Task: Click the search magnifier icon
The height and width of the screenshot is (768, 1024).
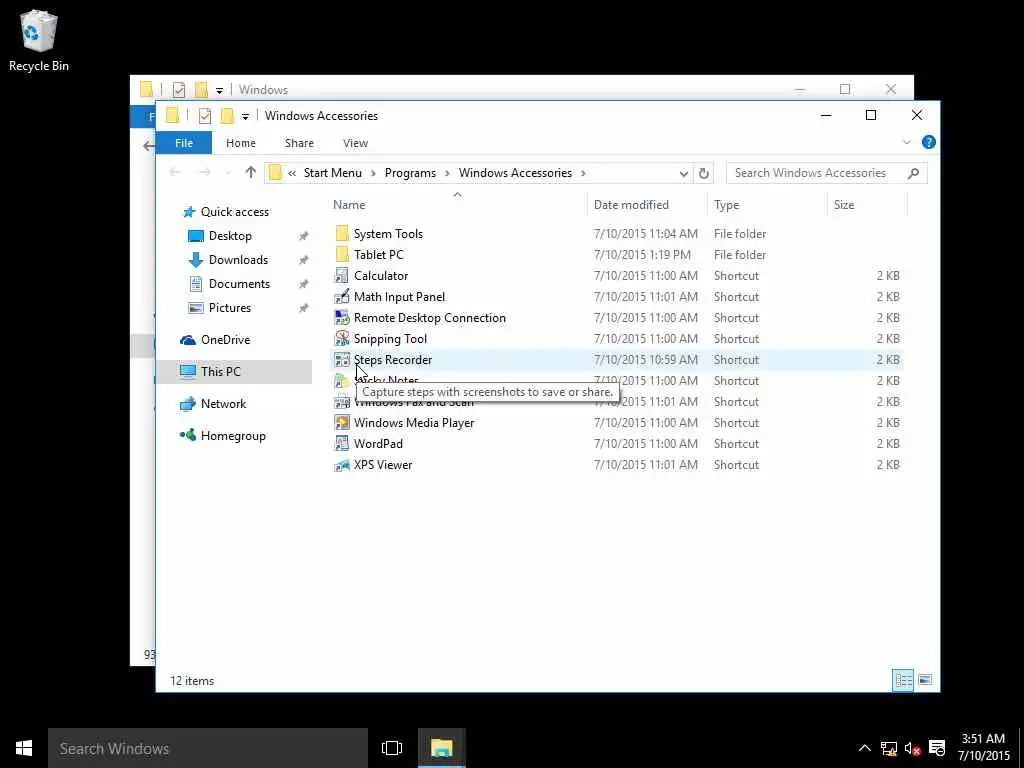Action: (x=913, y=173)
